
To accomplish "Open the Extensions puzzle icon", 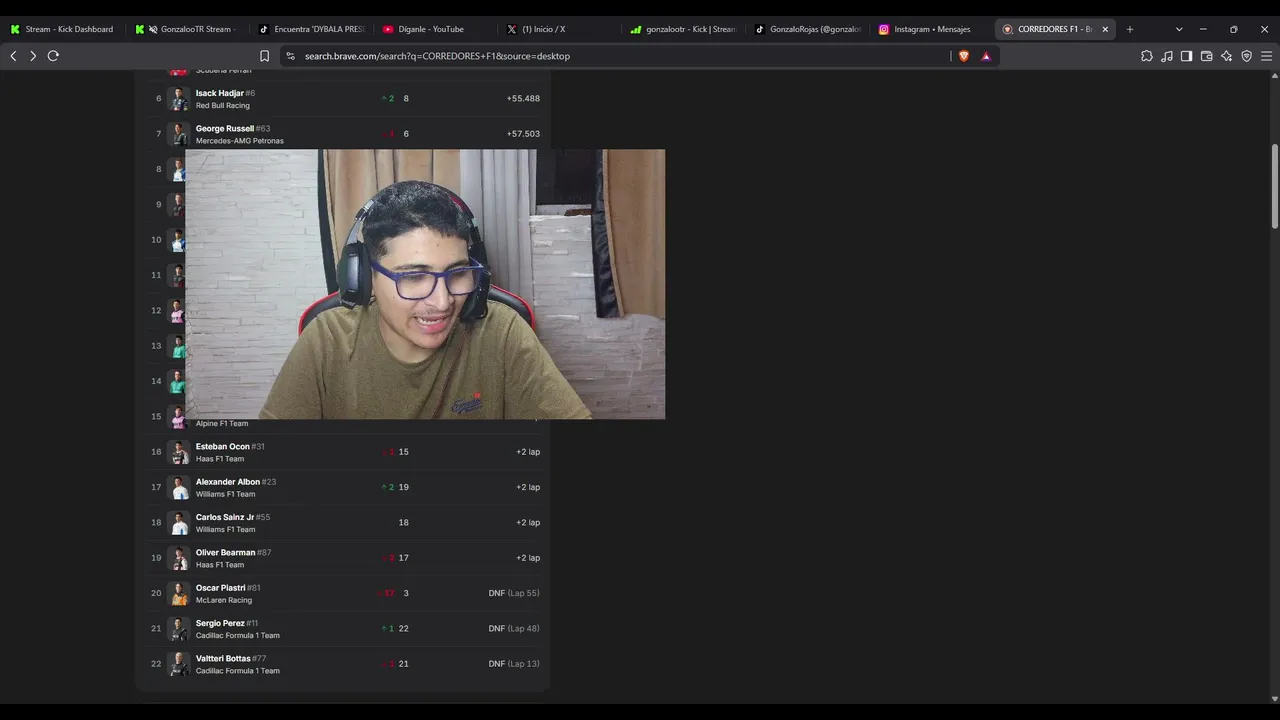I will pos(1147,56).
